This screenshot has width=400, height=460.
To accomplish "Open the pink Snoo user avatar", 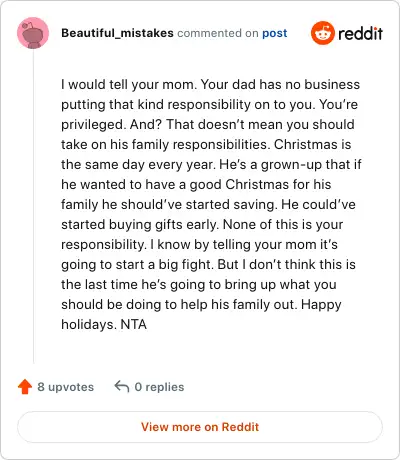I will pyautogui.click(x=33, y=33).
